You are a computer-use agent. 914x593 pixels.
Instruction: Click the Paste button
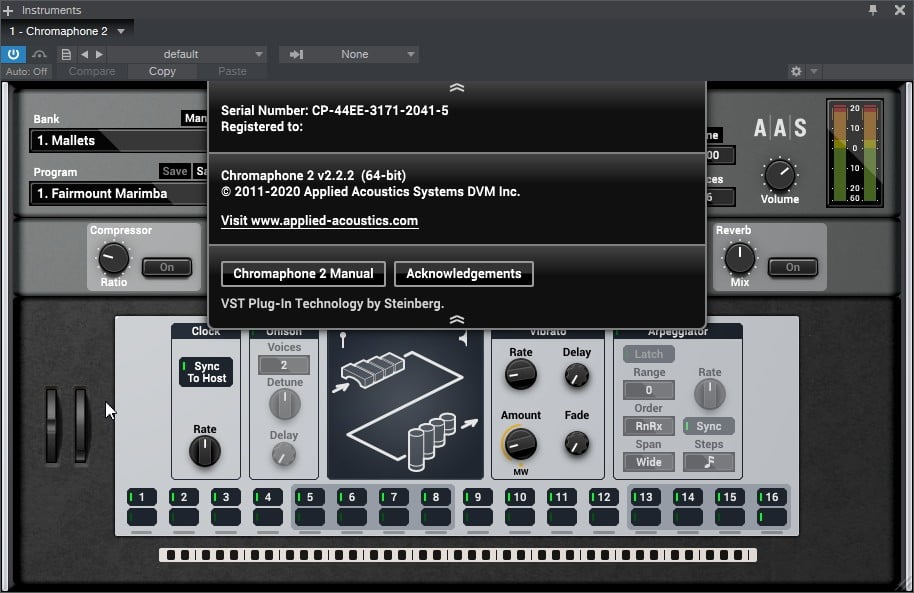[232, 71]
